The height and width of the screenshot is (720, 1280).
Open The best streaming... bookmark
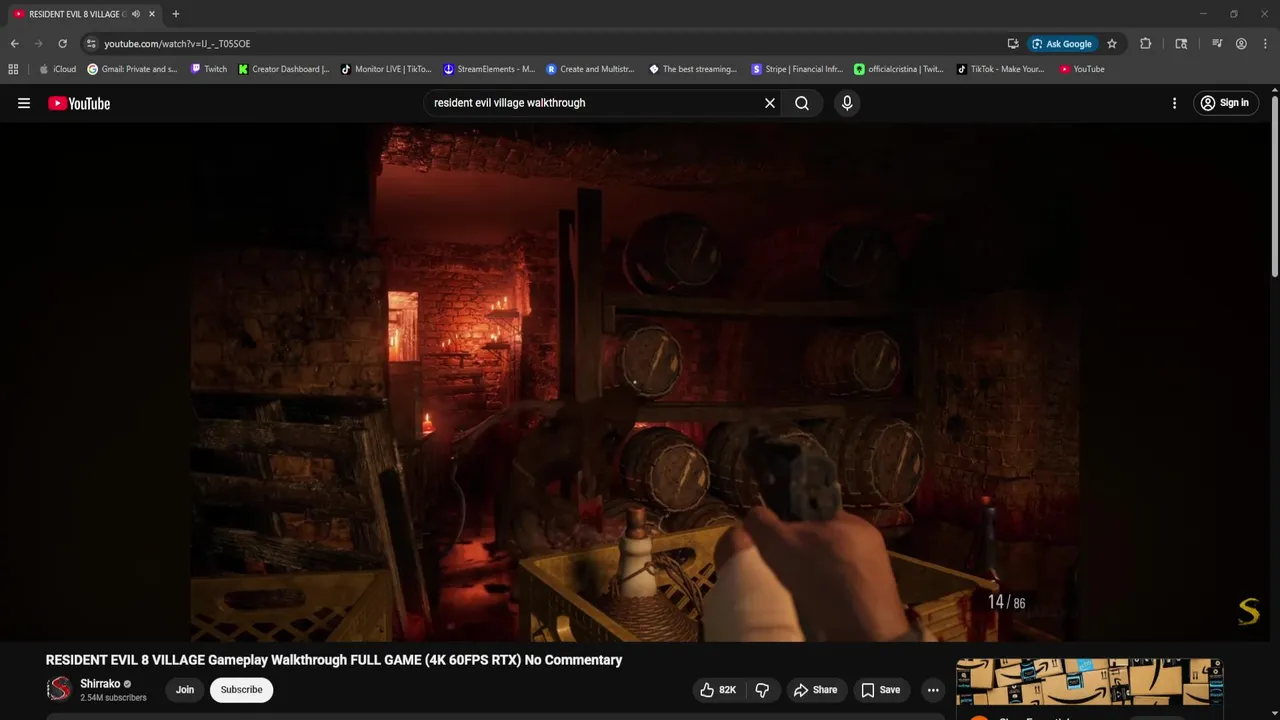pos(693,69)
